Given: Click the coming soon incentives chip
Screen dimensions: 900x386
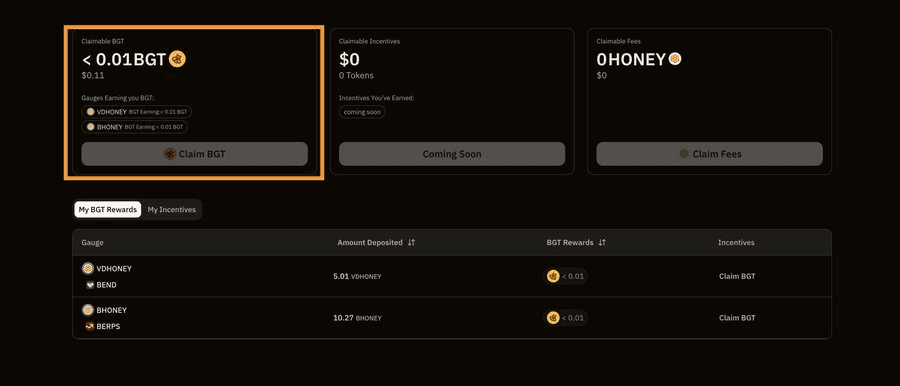Looking at the screenshot, I should (362, 112).
